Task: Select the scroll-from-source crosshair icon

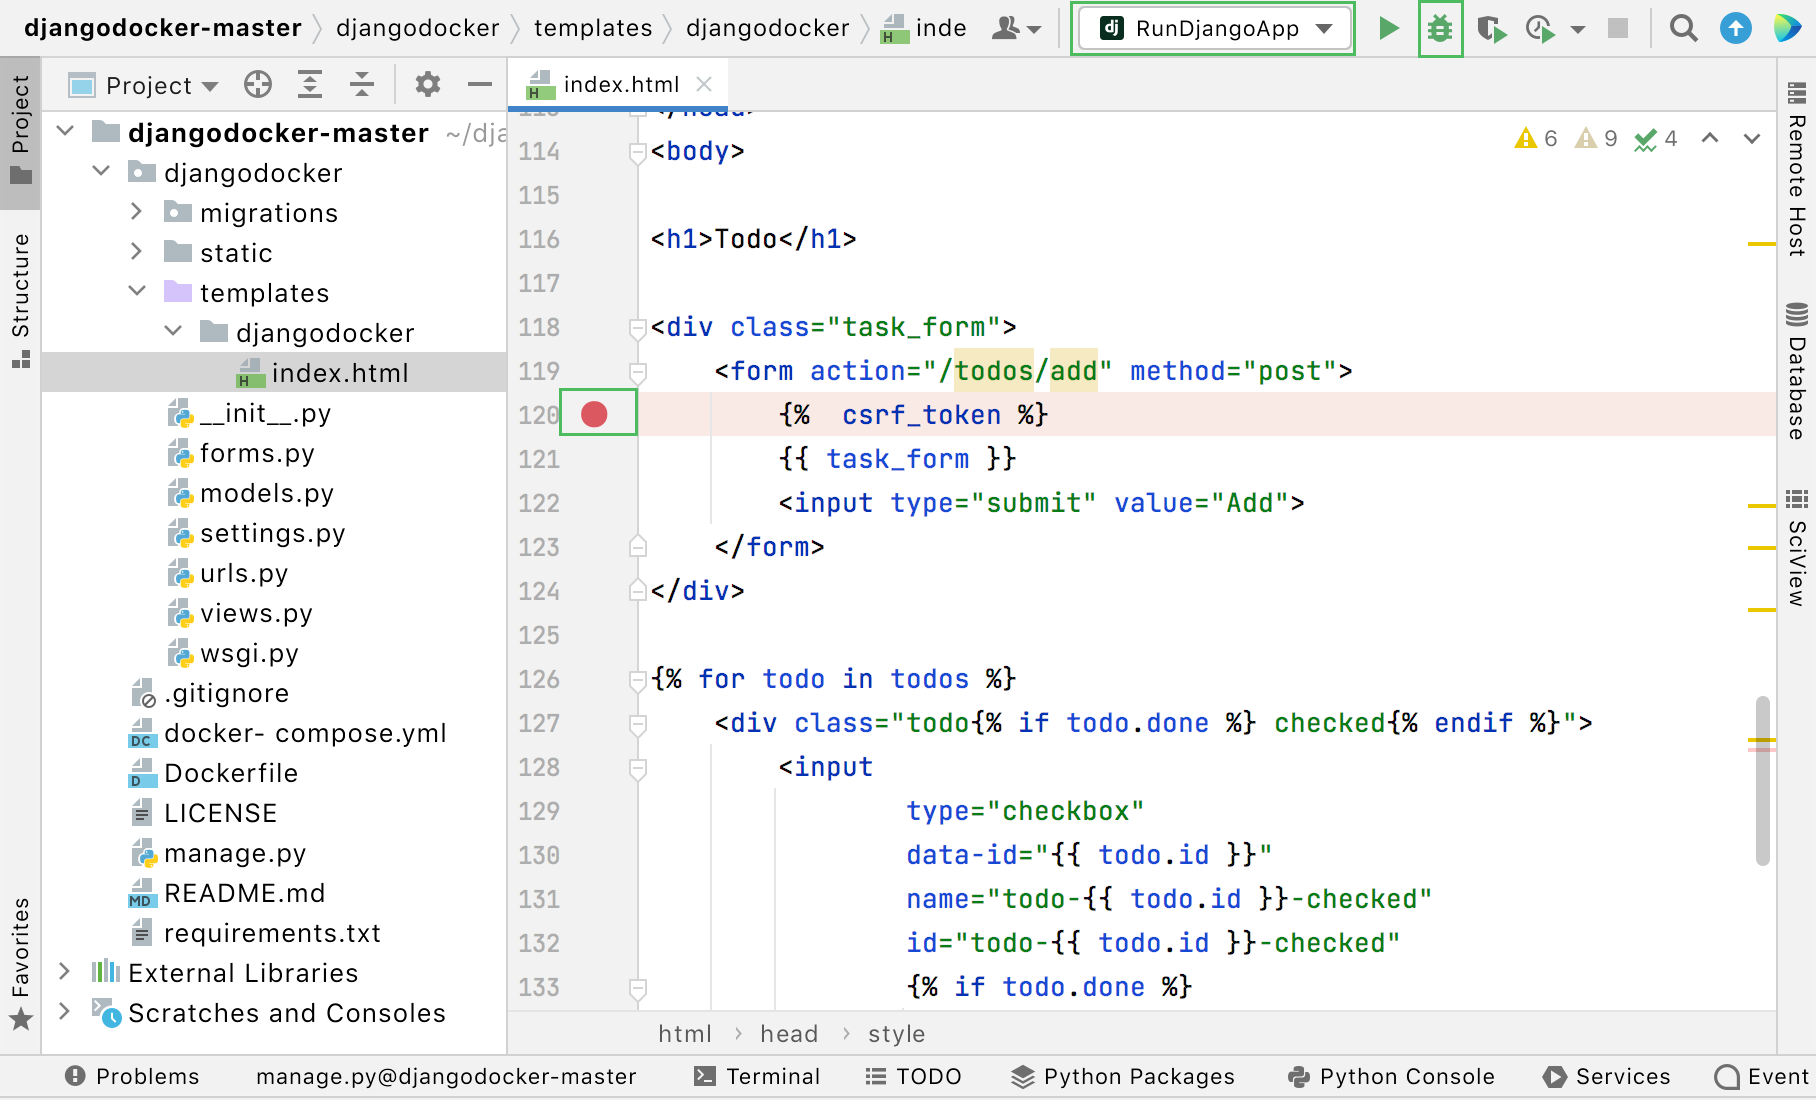Action: pyautogui.click(x=257, y=84)
